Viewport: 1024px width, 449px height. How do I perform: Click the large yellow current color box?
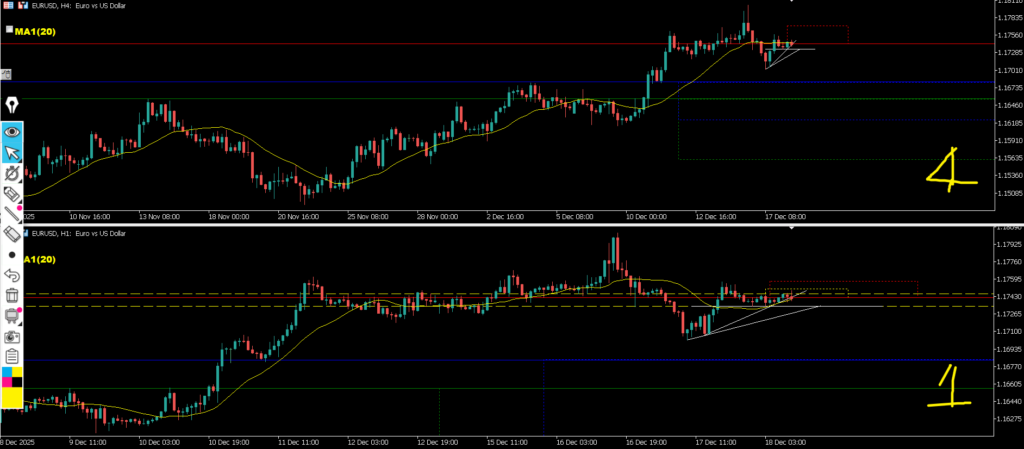tap(12, 397)
